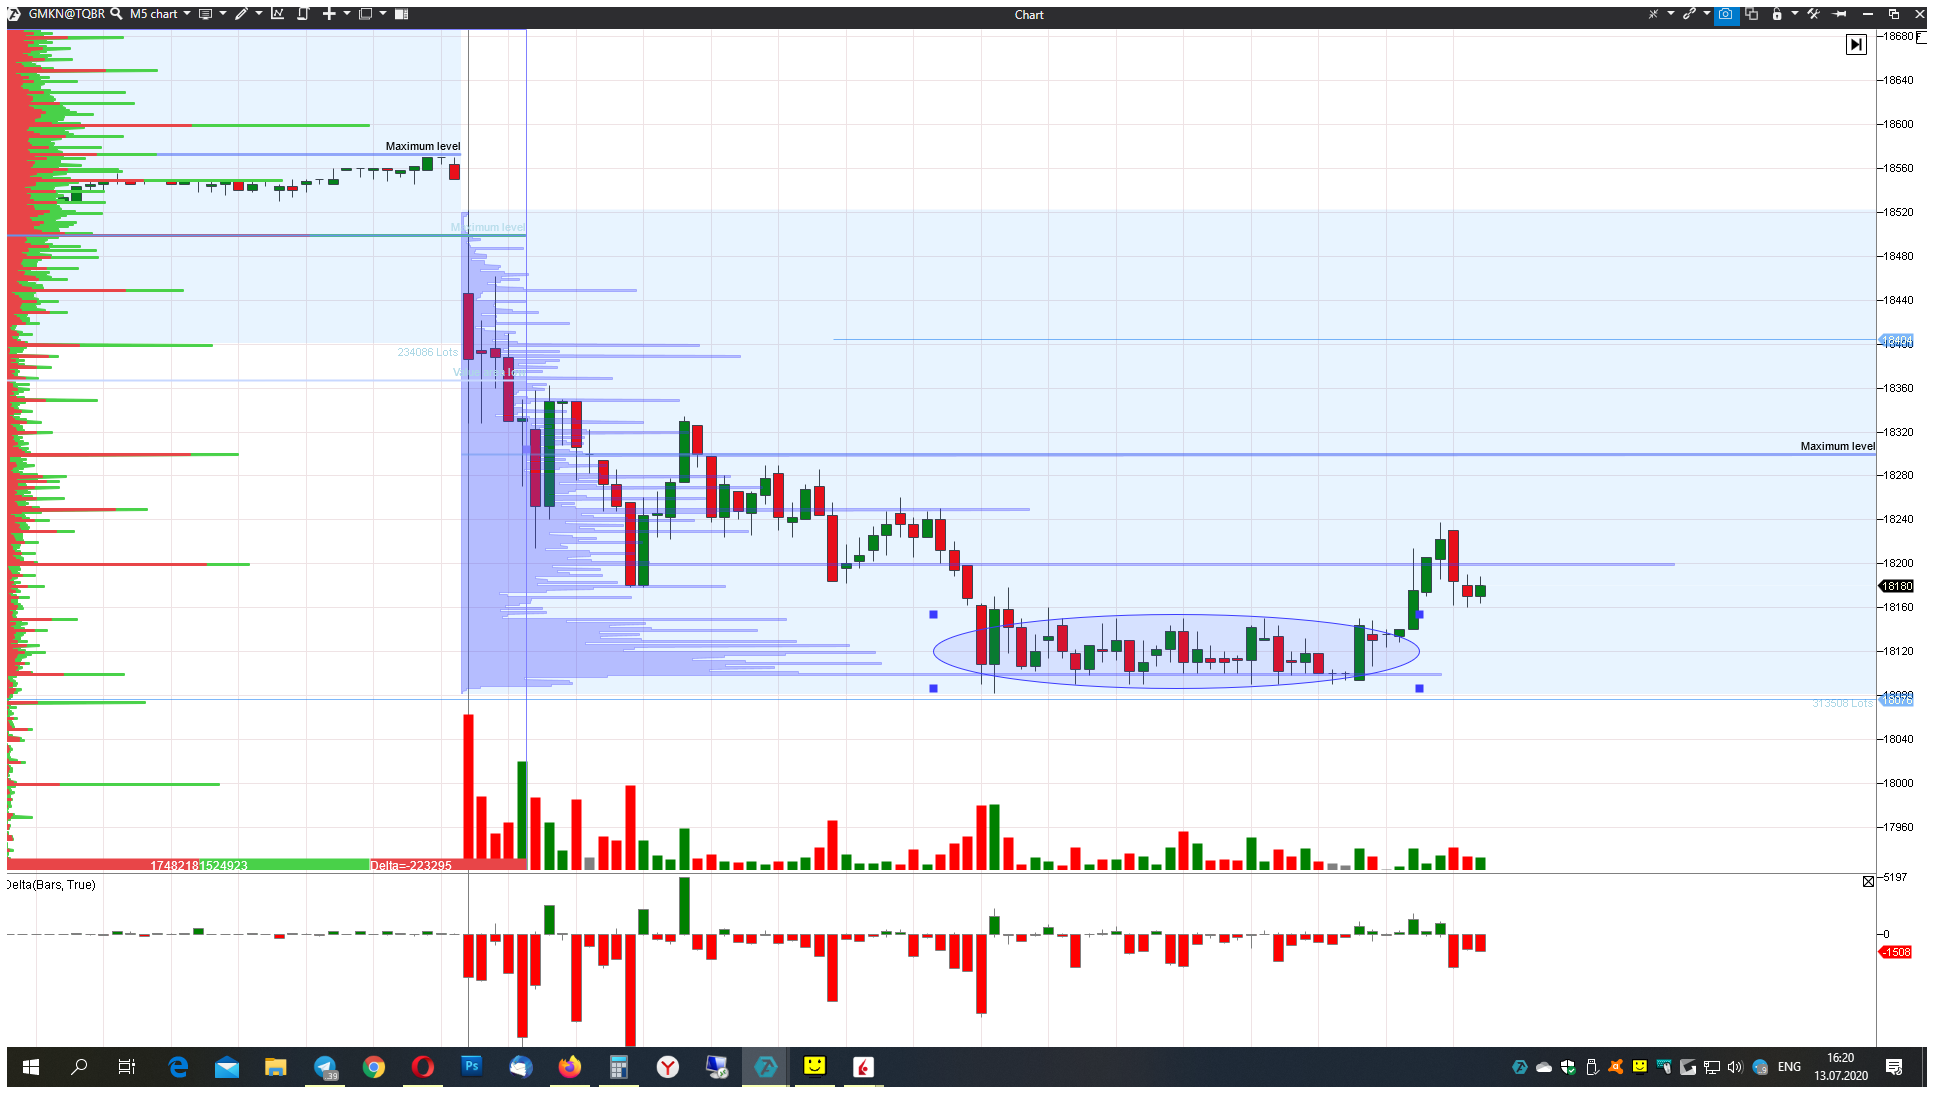Image resolution: width=1934 pixels, height=1094 pixels.
Task: Take a chart screenshot with camera icon
Action: tap(1726, 14)
